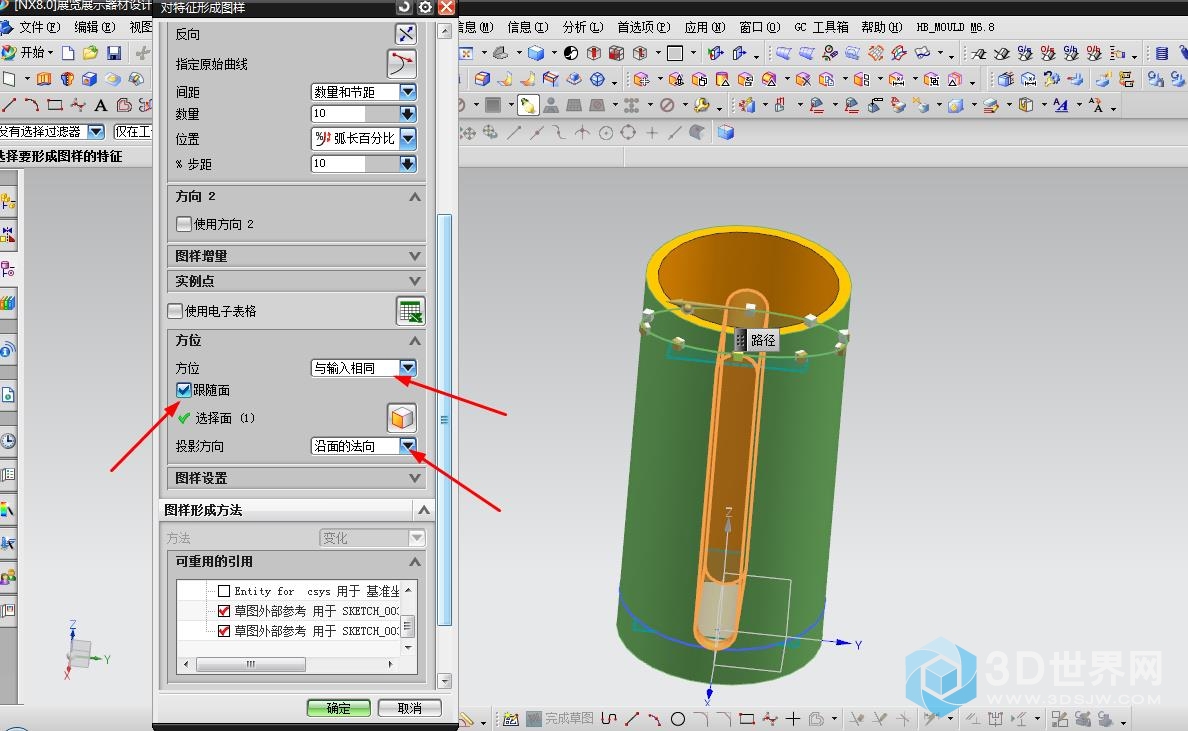Click the highlighted light bulb icon
This screenshot has width=1188, height=731.
click(528, 105)
